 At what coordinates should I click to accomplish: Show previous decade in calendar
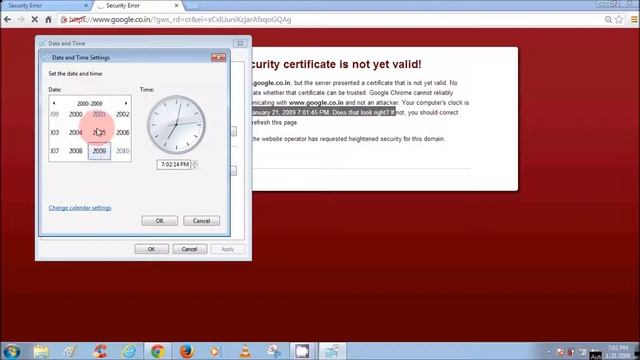click(x=54, y=103)
